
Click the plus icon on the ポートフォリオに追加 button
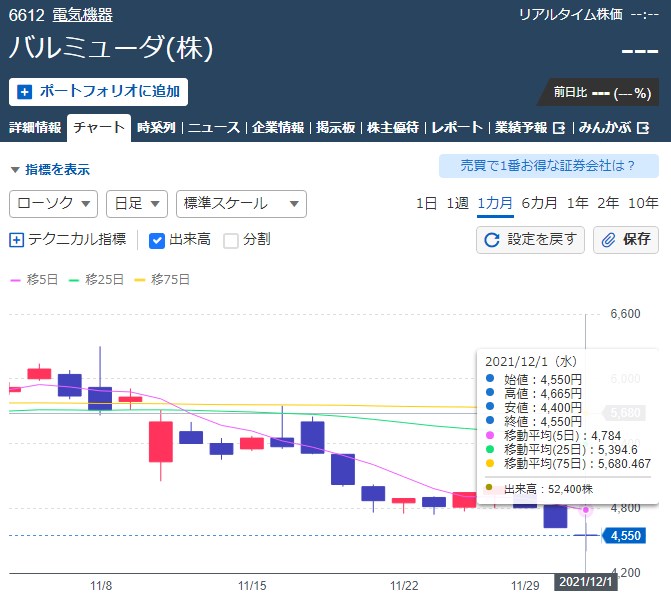tap(24, 92)
